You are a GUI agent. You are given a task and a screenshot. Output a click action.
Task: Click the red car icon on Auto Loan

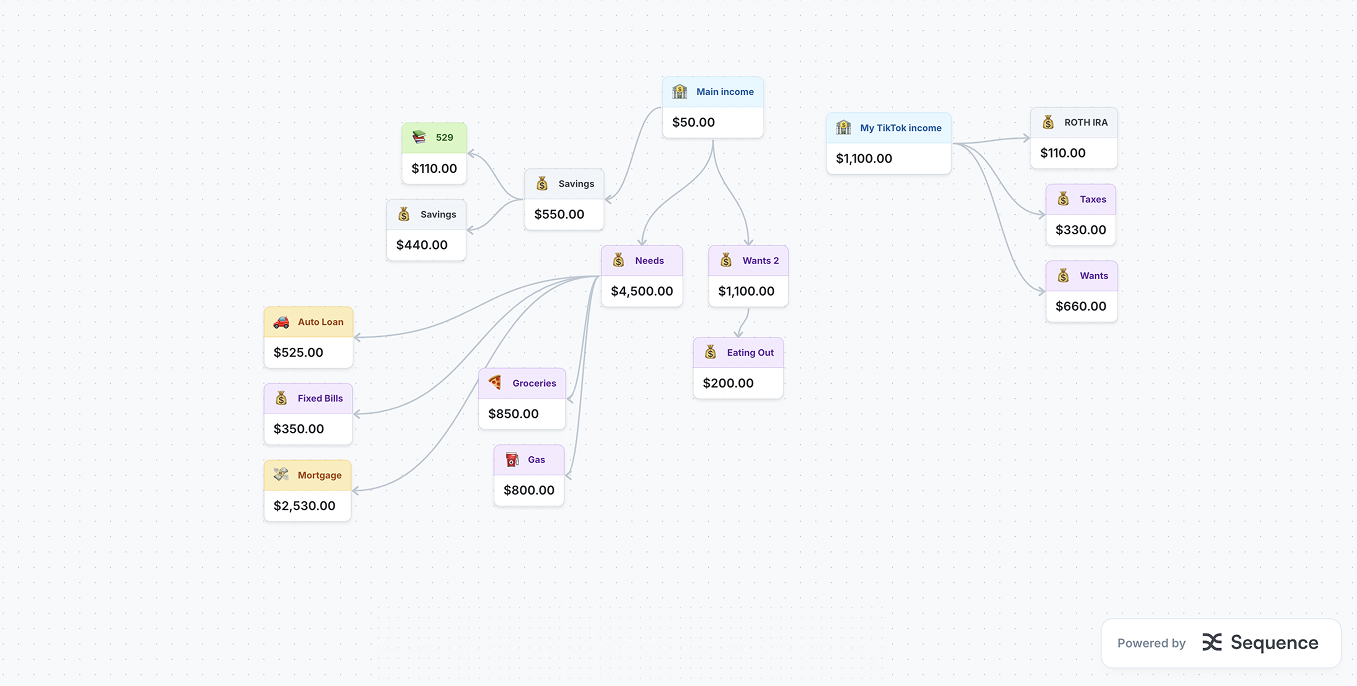click(281, 322)
